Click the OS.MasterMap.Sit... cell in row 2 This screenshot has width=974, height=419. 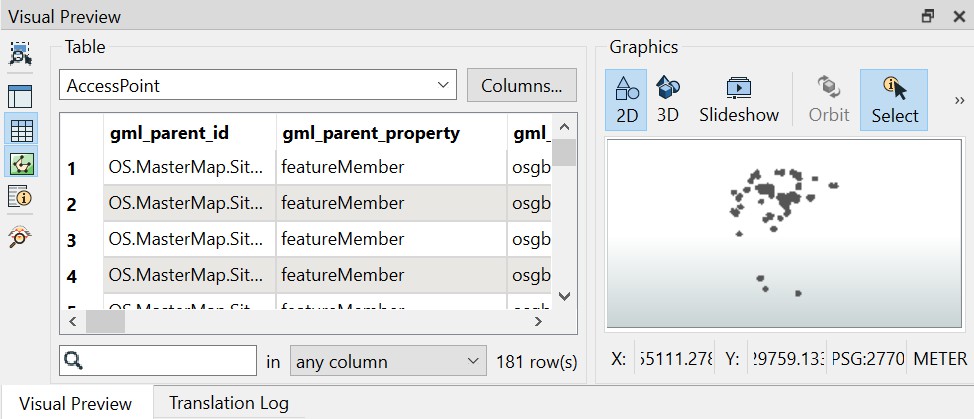point(189,203)
